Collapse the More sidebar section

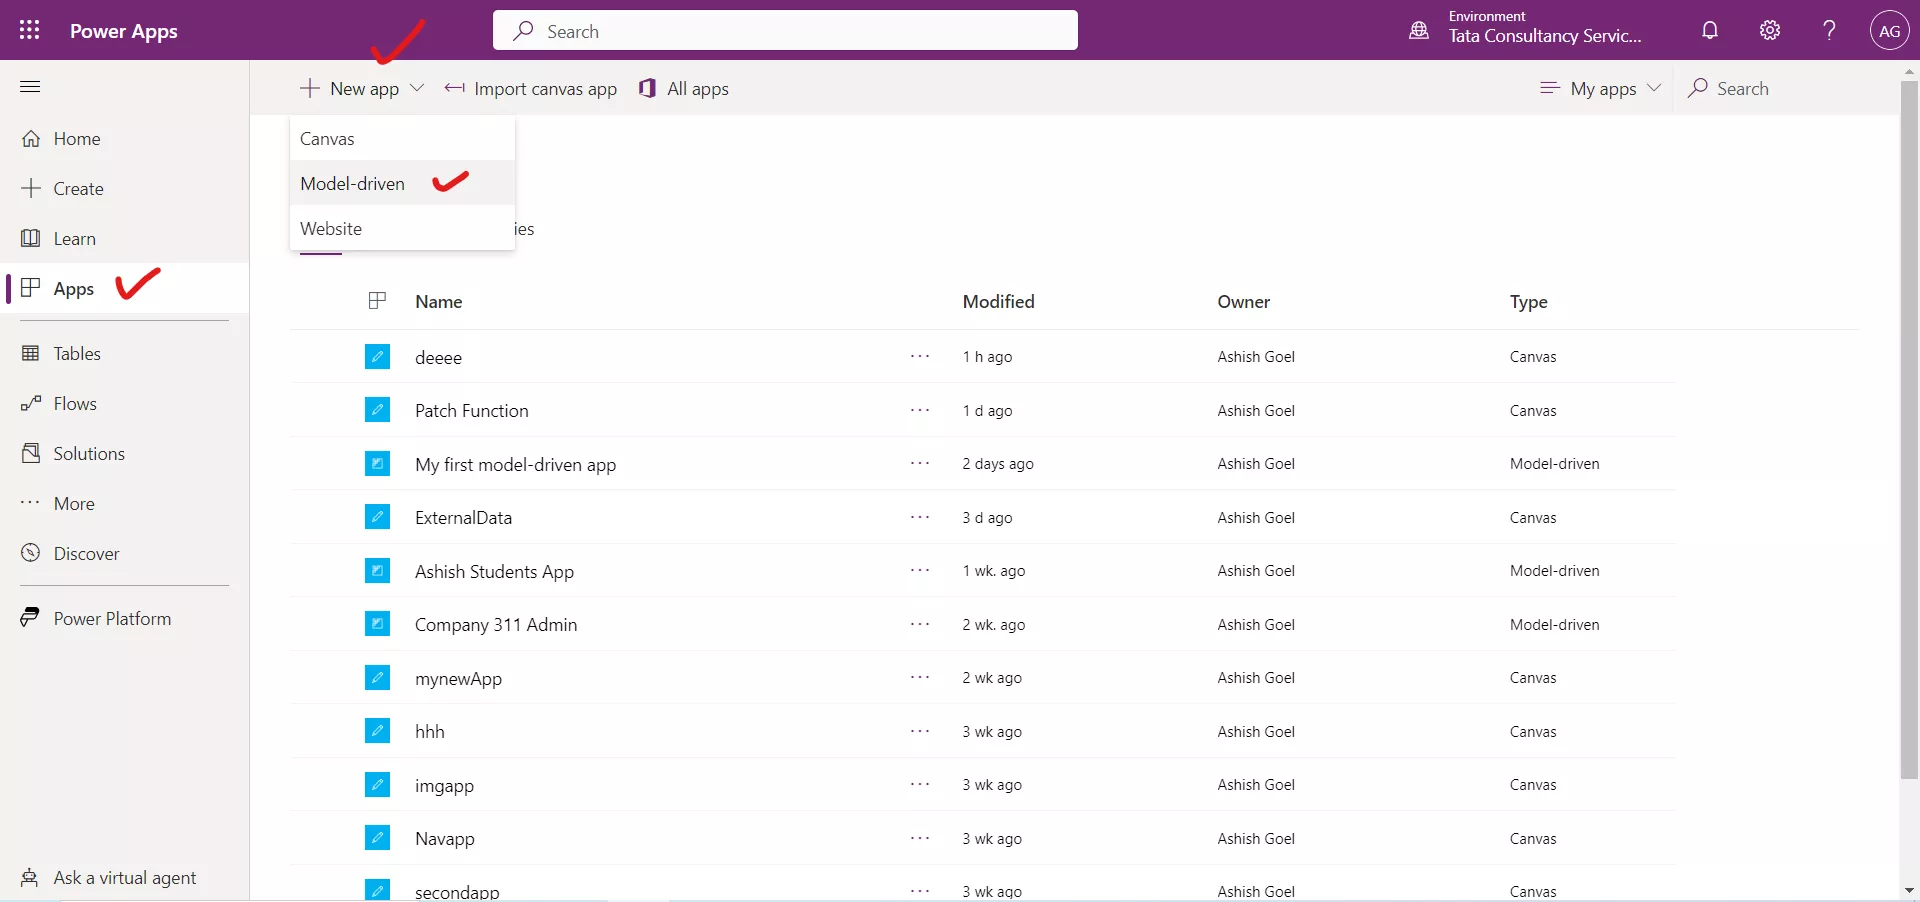pos(31,503)
